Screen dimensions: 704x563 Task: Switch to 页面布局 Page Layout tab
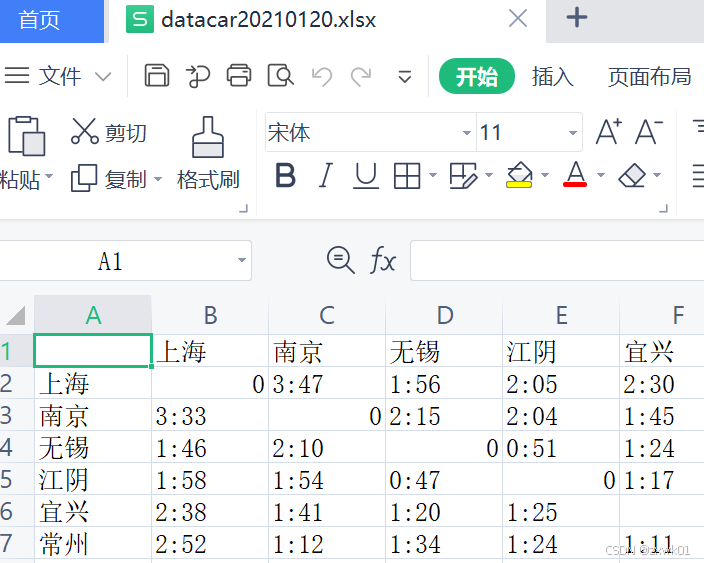point(649,76)
